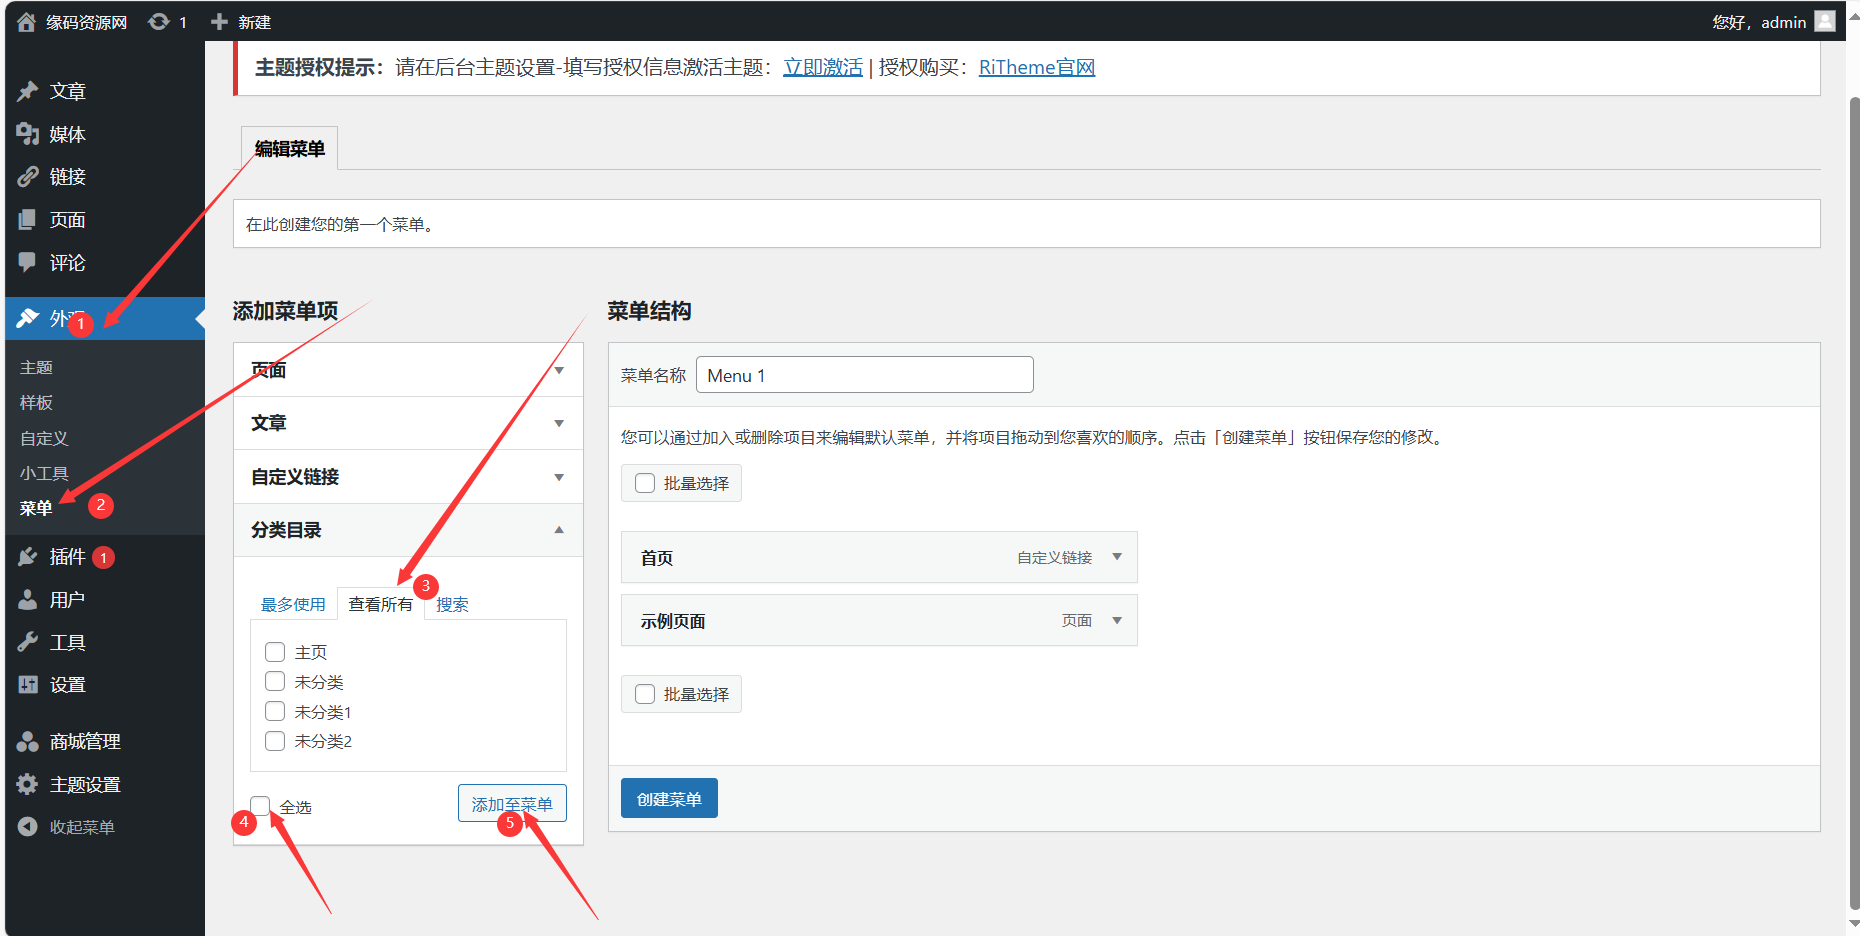
Task: Click the 添加至菜单 button
Action: 512,803
